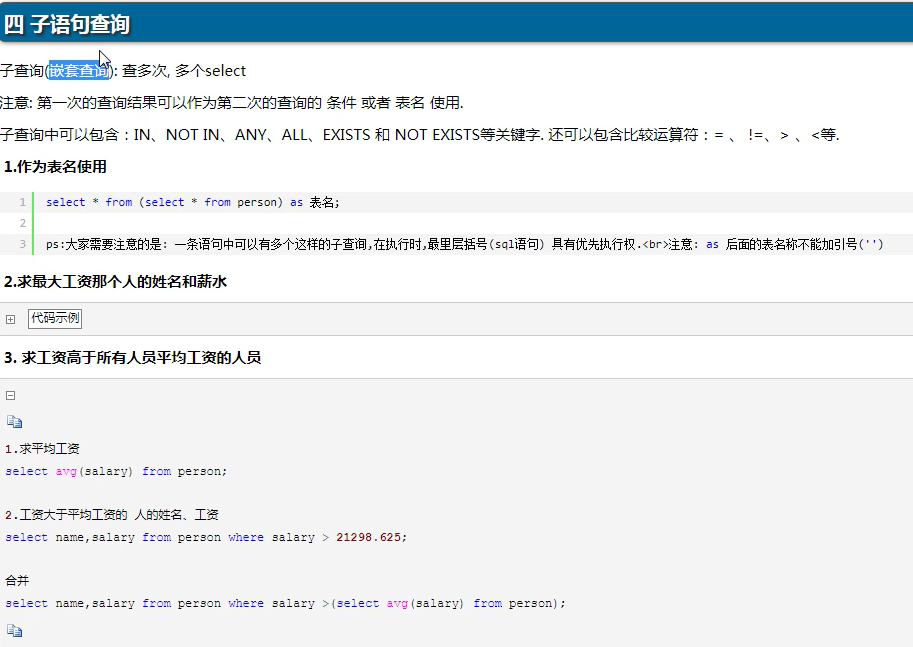
Task: Click the nested subquery (select avg(salary) from person)
Action: click(445, 603)
